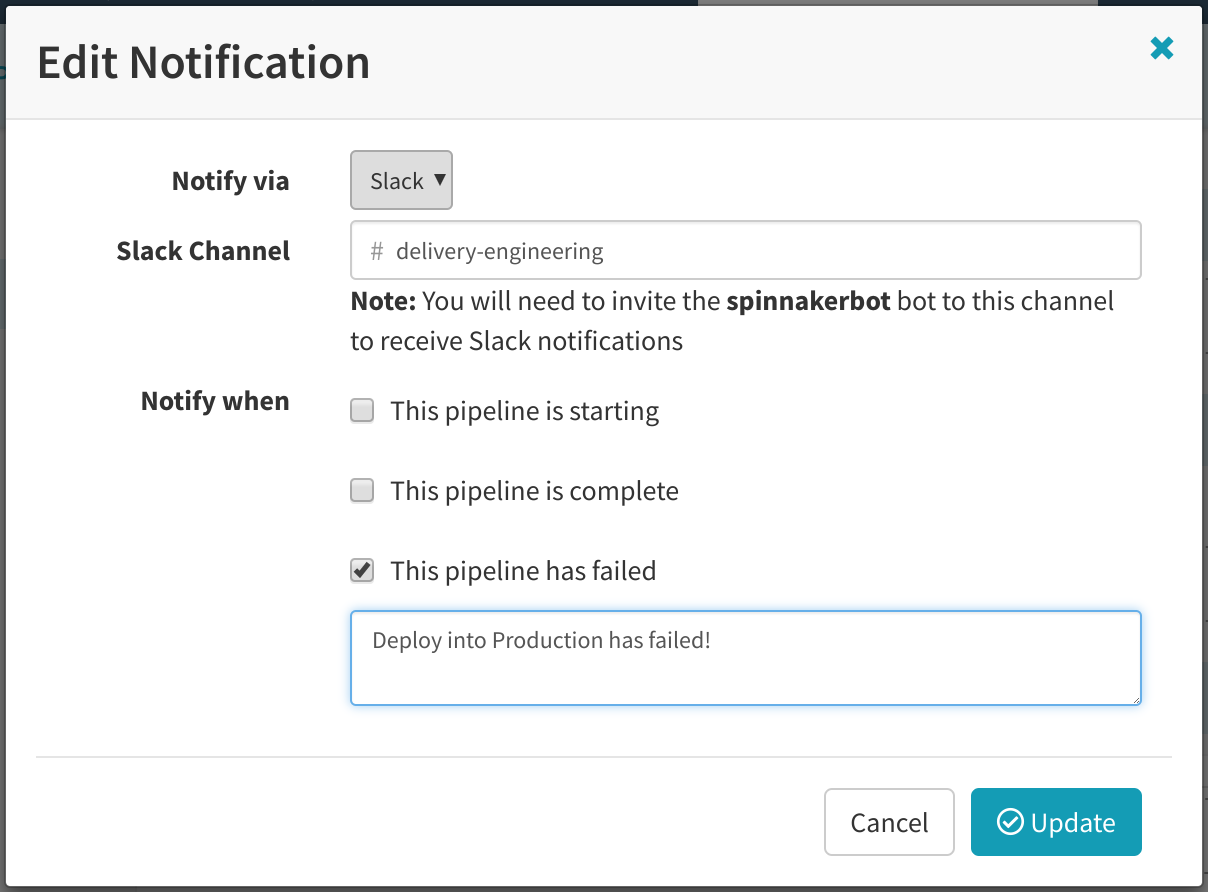Check the 'This pipeline is complete' checkbox
1208x892 pixels.
tap(362, 491)
